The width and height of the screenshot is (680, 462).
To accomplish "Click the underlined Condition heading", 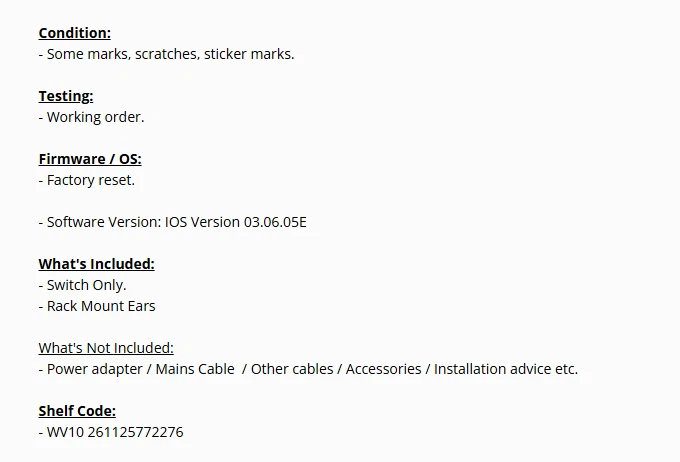I will coord(74,33).
